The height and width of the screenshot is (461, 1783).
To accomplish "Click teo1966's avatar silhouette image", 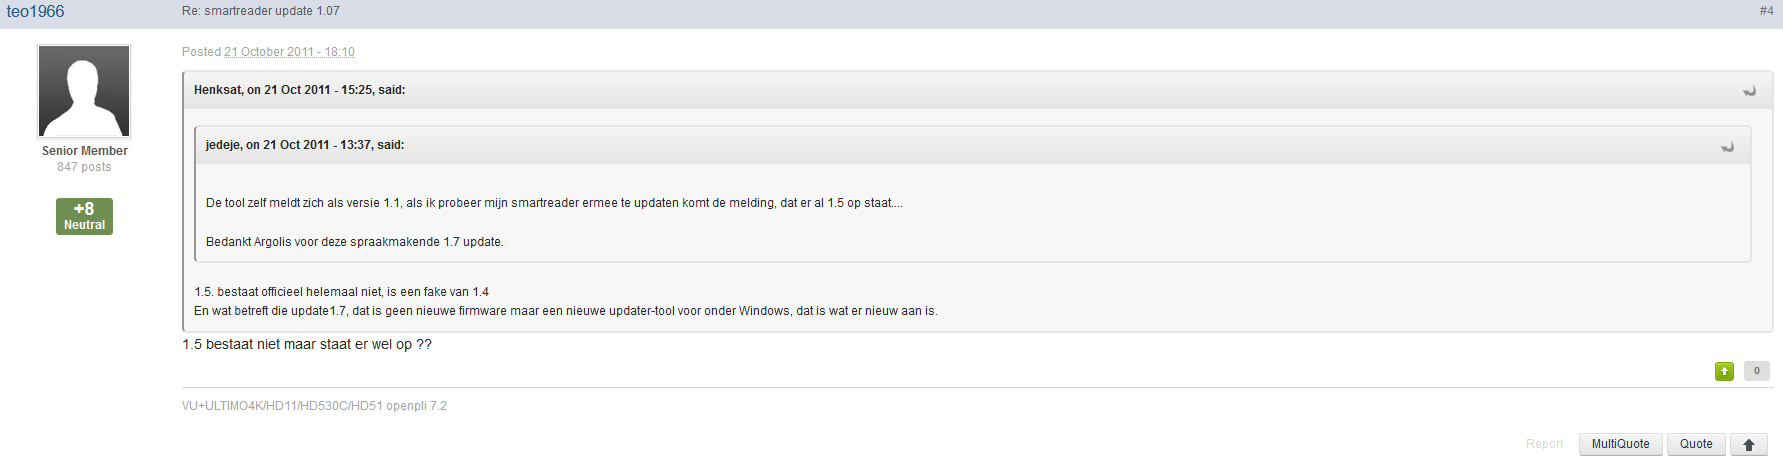I will (x=84, y=91).
